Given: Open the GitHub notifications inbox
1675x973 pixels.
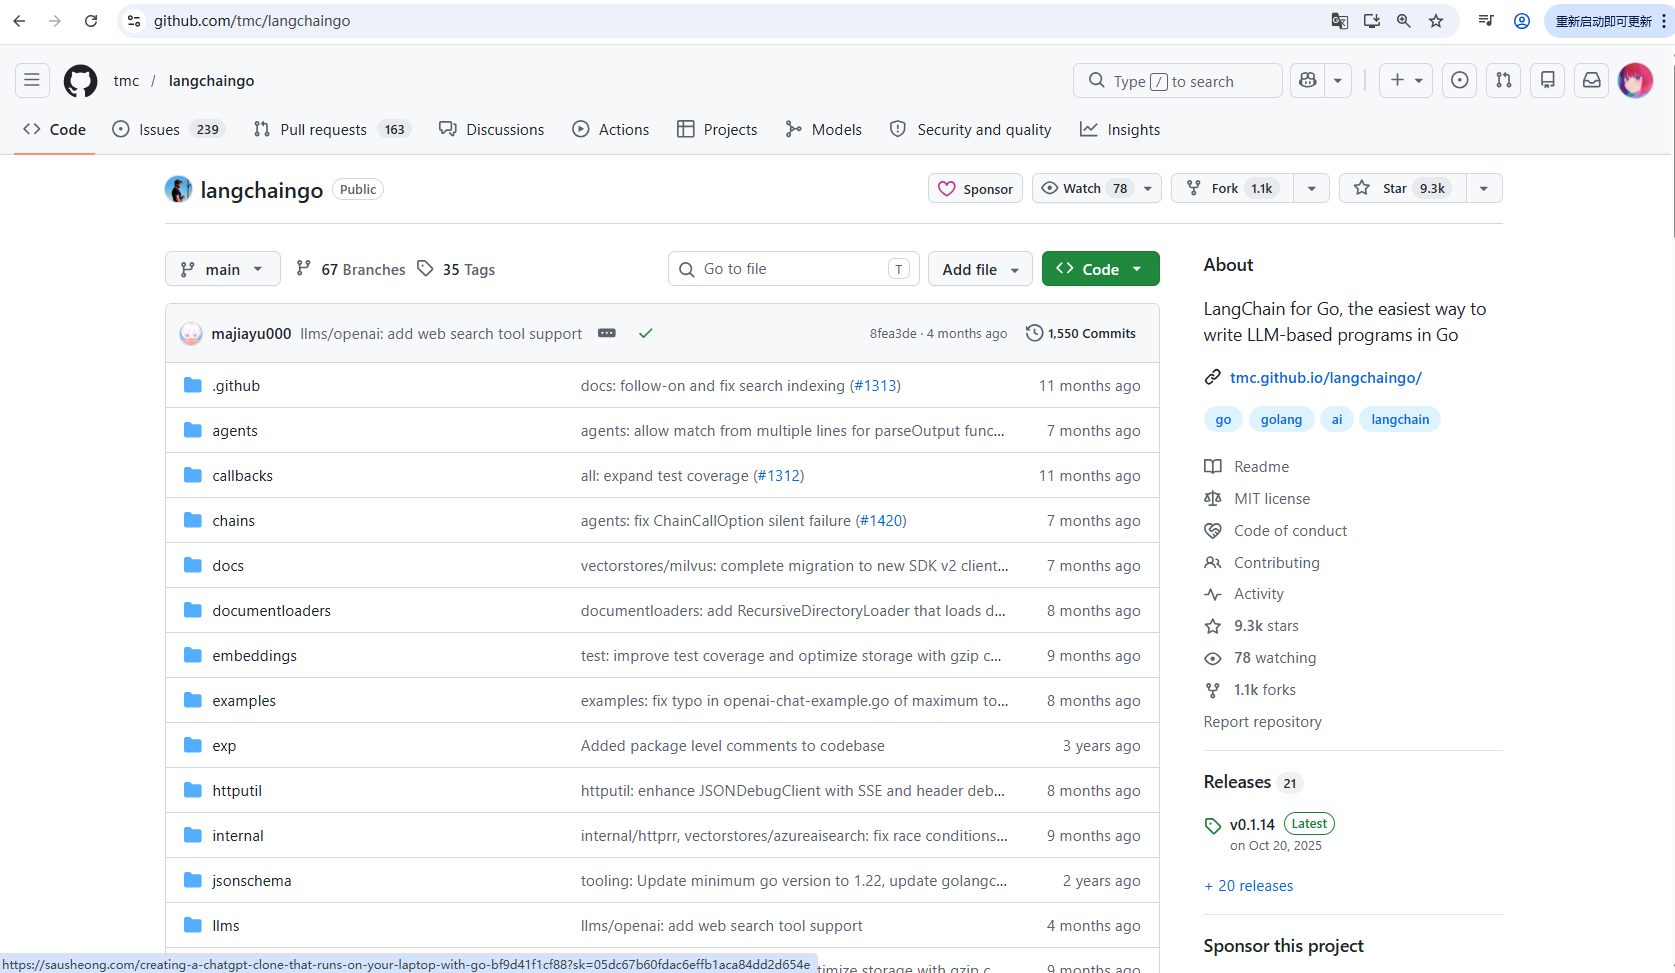Looking at the screenshot, I should click(1592, 80).
